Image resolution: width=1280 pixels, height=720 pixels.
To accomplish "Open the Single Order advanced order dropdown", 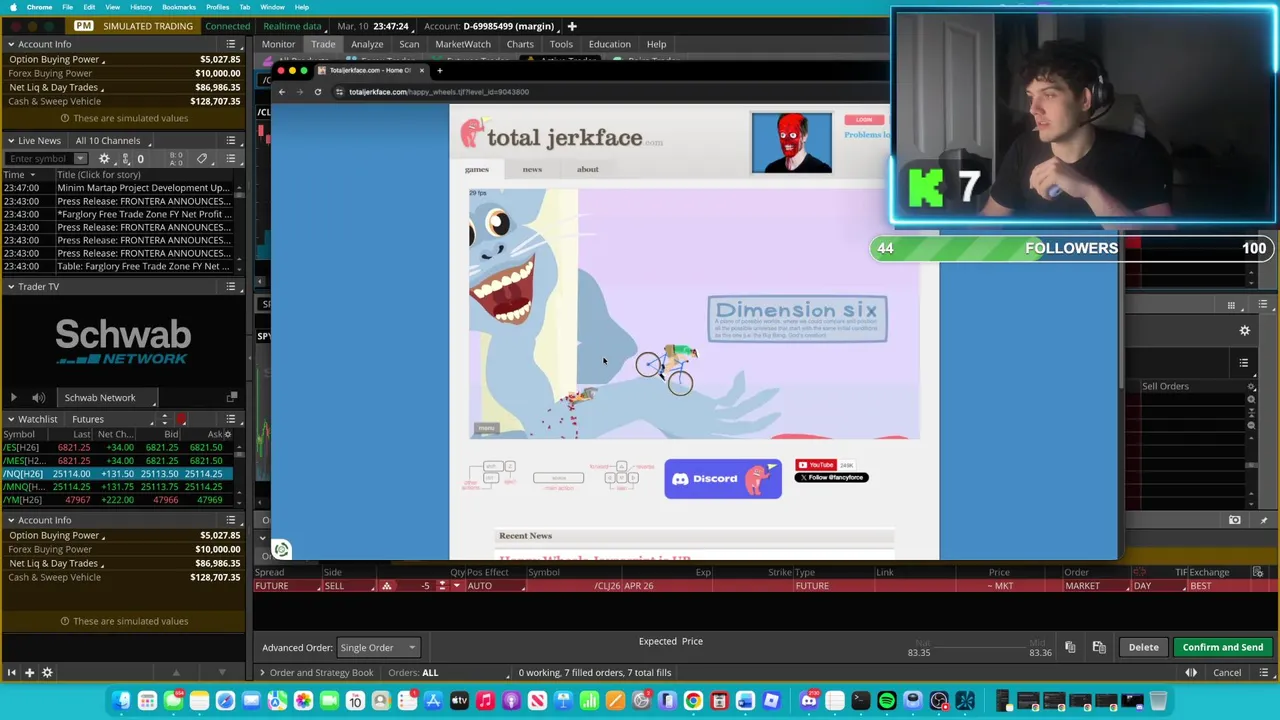I will 377,648.
